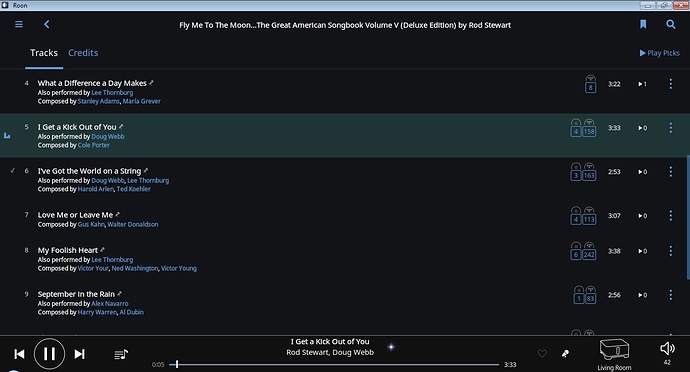Select the track title Love Me or Leave Me
Viewport: 690px width, 372px height.
(x=75, y=215)
